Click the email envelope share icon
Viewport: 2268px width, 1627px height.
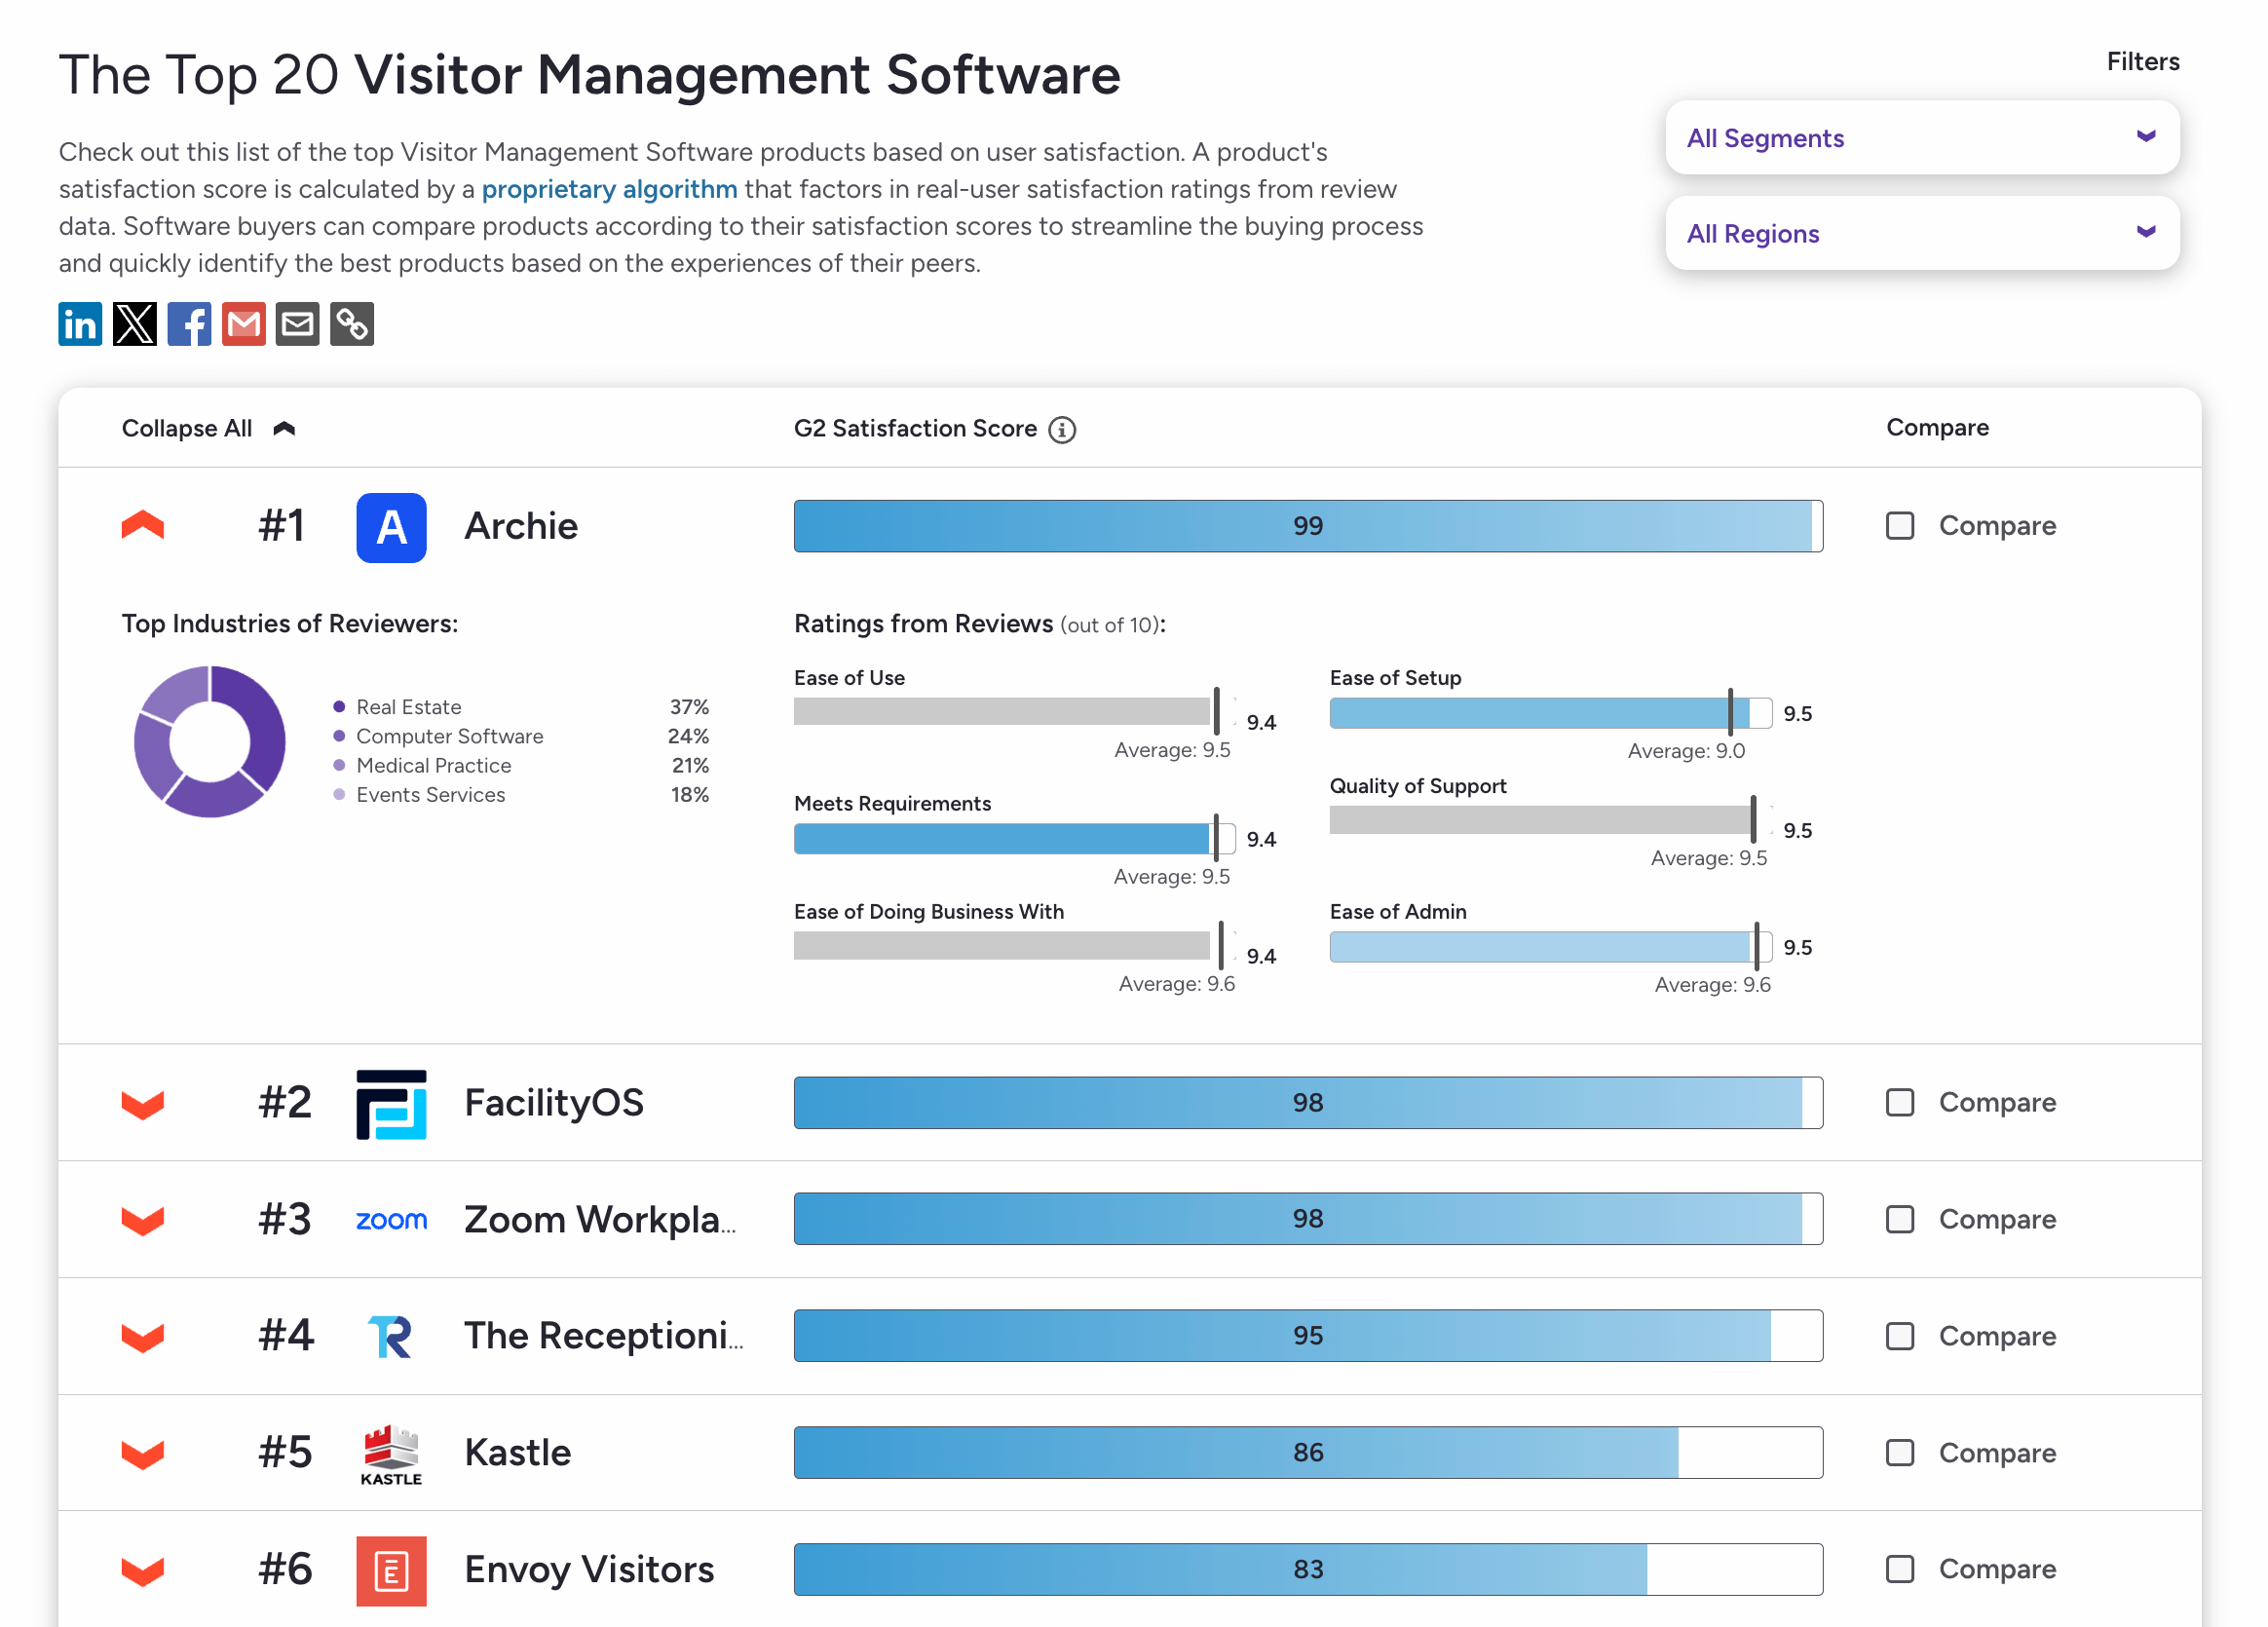[297, 324]
